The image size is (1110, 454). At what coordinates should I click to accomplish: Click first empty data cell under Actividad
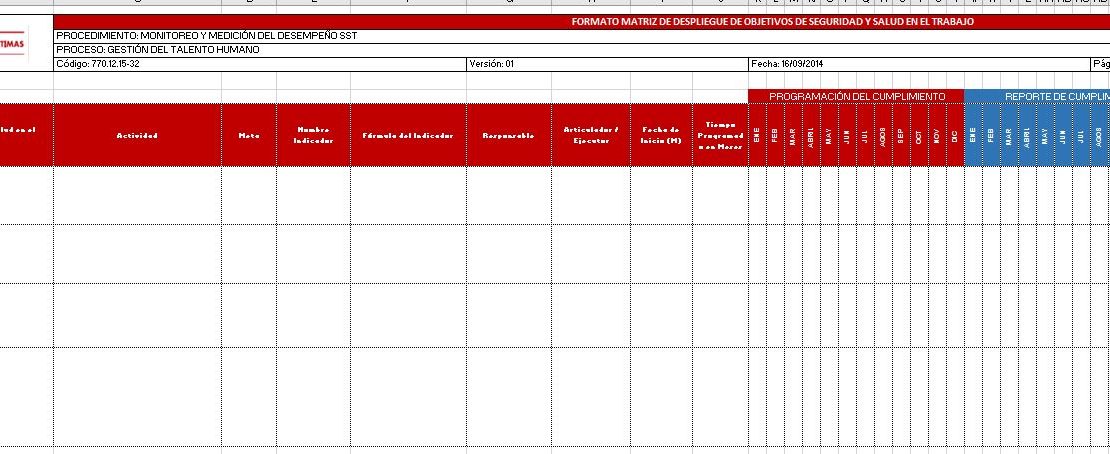(137, 195)
